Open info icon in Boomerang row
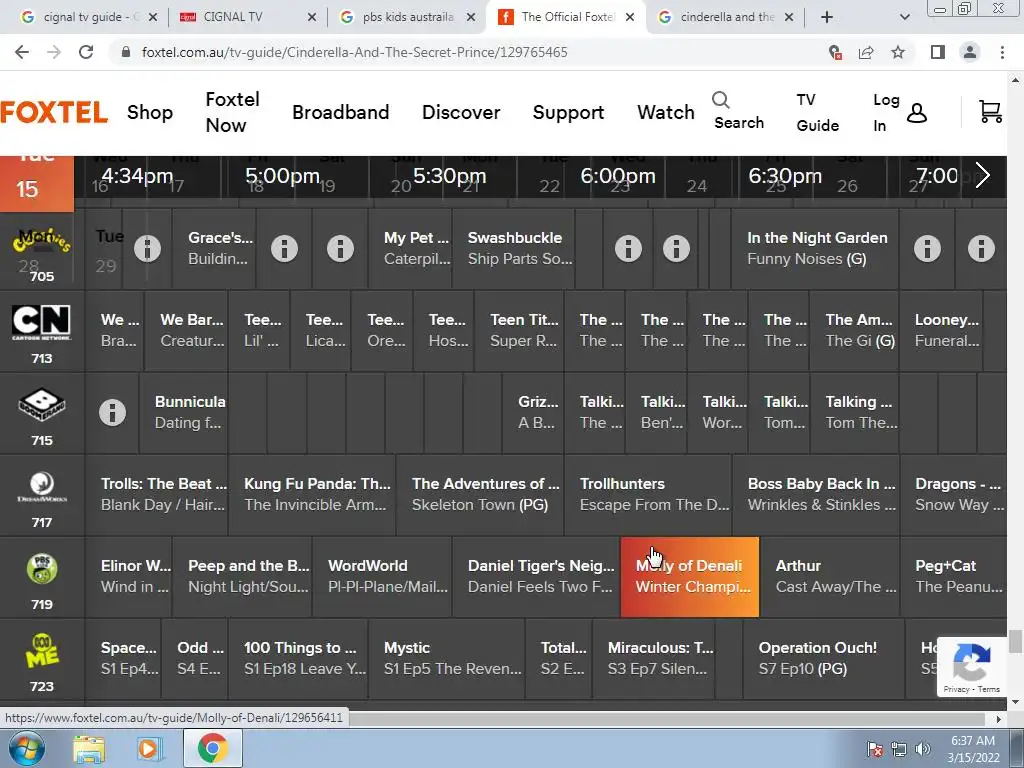 click(112, 413)
